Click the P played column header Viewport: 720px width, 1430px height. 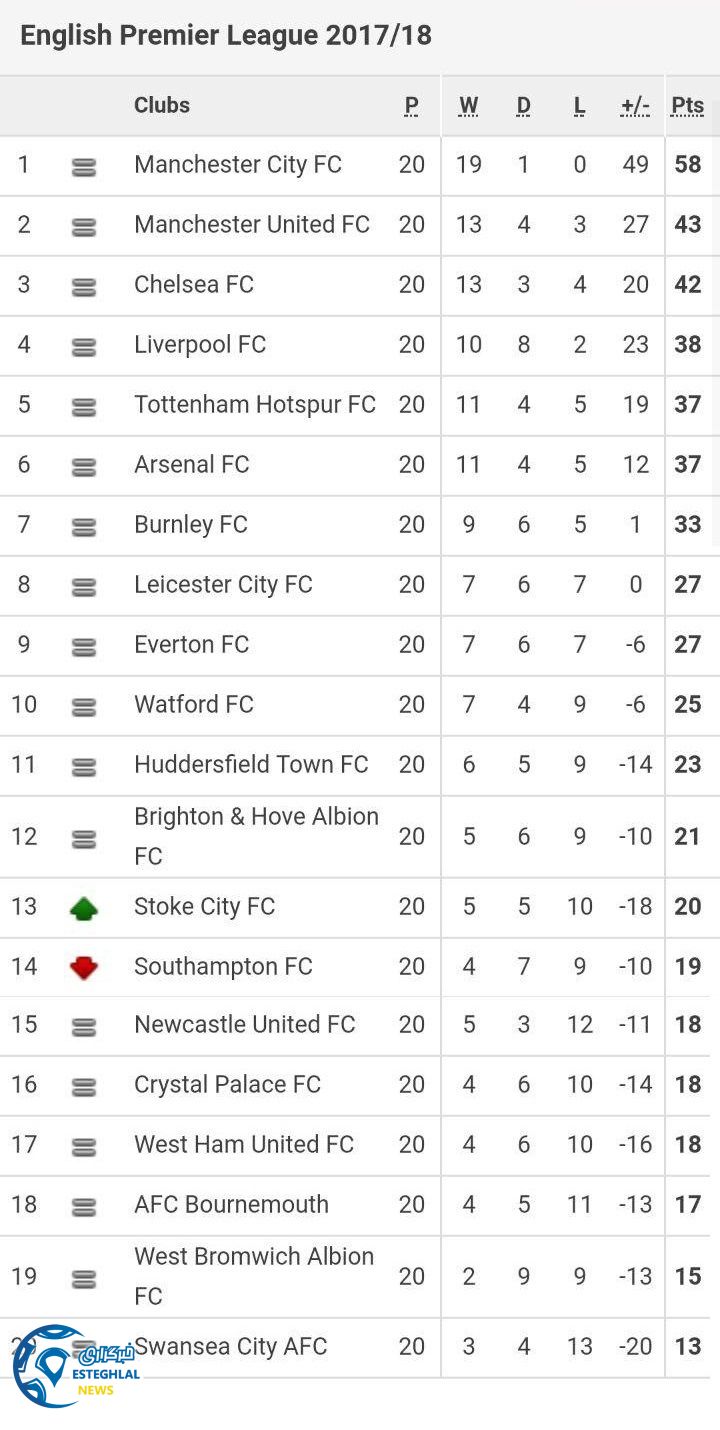click(x=411, y=106)
